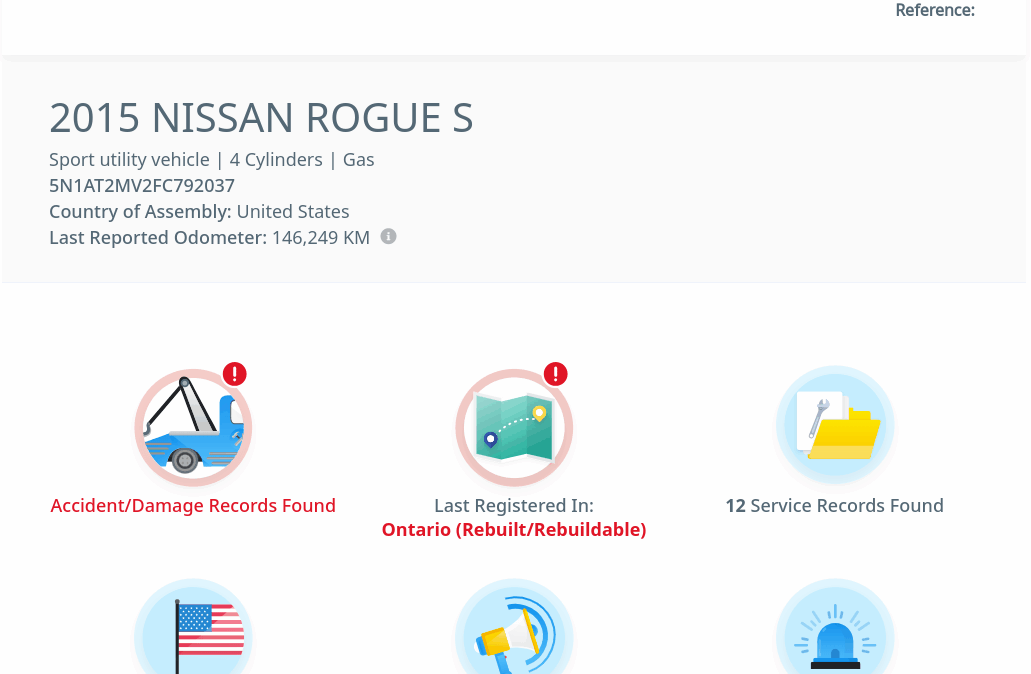Screen dimensions: 1031x674
Task: Select the VIN 5N1AT2MV2FC792037
Action: (142, 185)
